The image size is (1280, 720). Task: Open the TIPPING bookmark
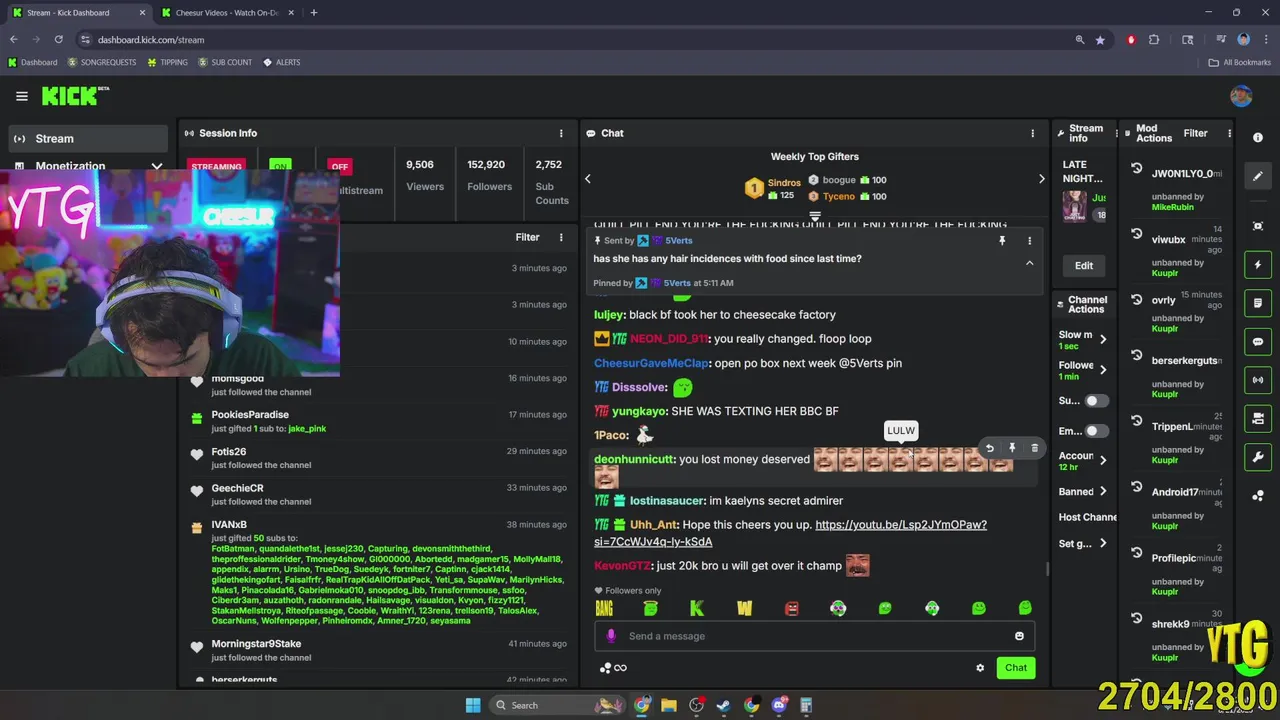click(x=167, y=62)
